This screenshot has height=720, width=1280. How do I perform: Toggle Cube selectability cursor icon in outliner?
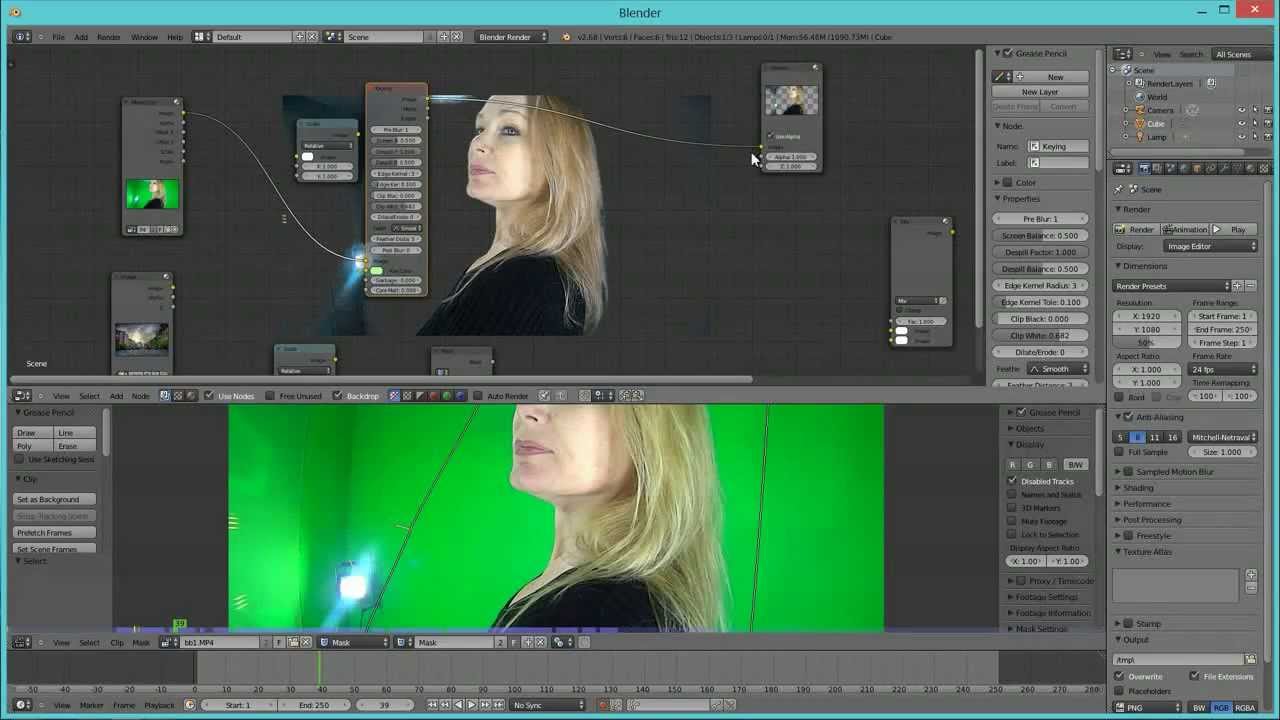point(1255,124)
